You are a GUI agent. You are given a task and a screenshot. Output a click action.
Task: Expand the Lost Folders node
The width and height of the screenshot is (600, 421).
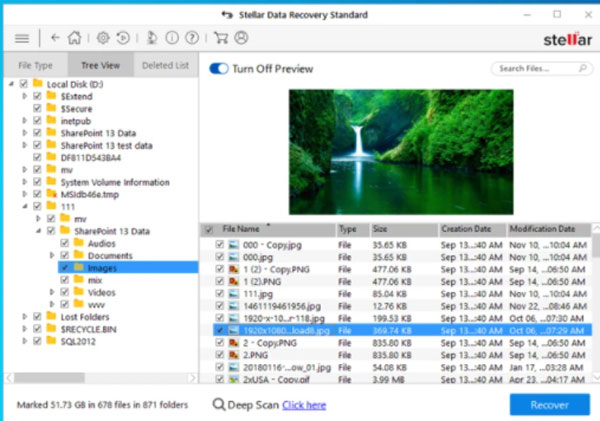click(24, 316)
